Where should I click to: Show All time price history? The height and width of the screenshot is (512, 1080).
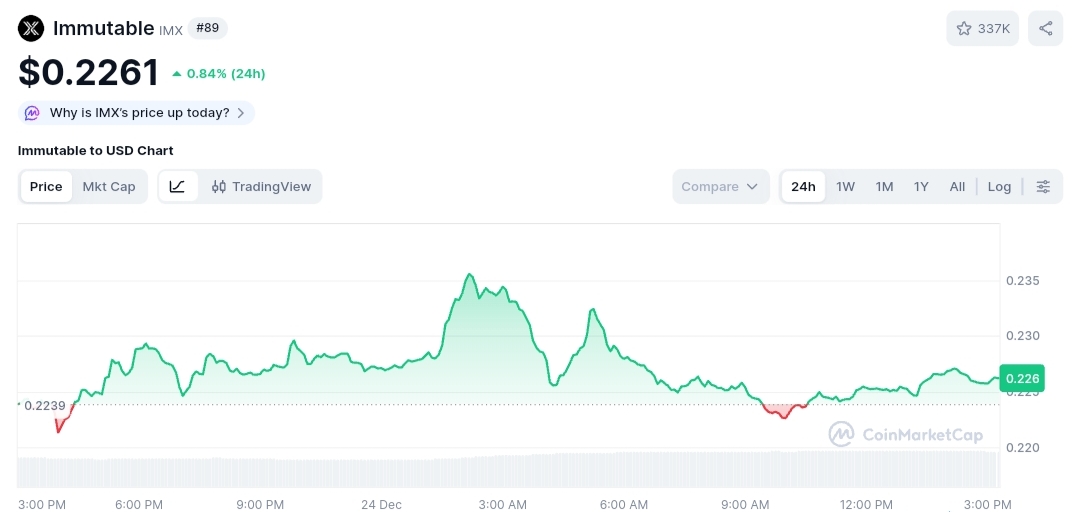[x=957, y=187]
